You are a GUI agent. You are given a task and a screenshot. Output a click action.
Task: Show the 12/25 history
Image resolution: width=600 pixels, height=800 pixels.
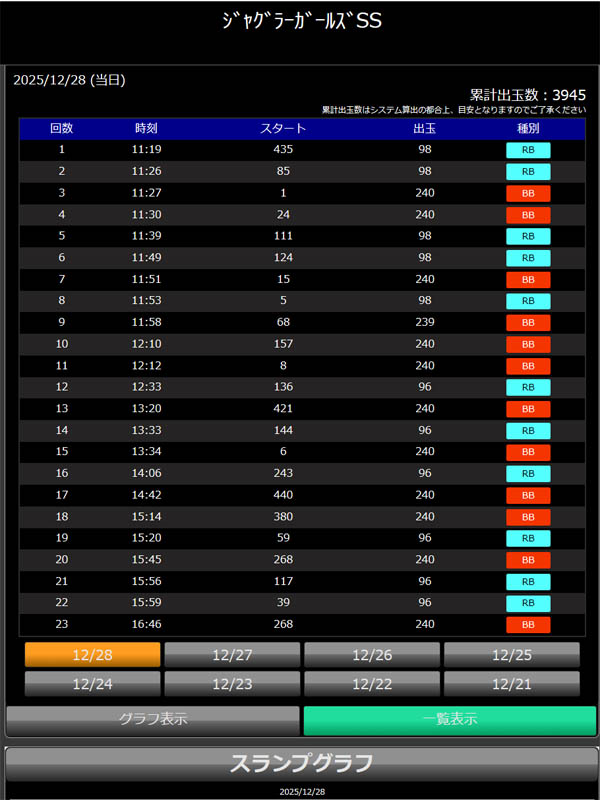512,655
